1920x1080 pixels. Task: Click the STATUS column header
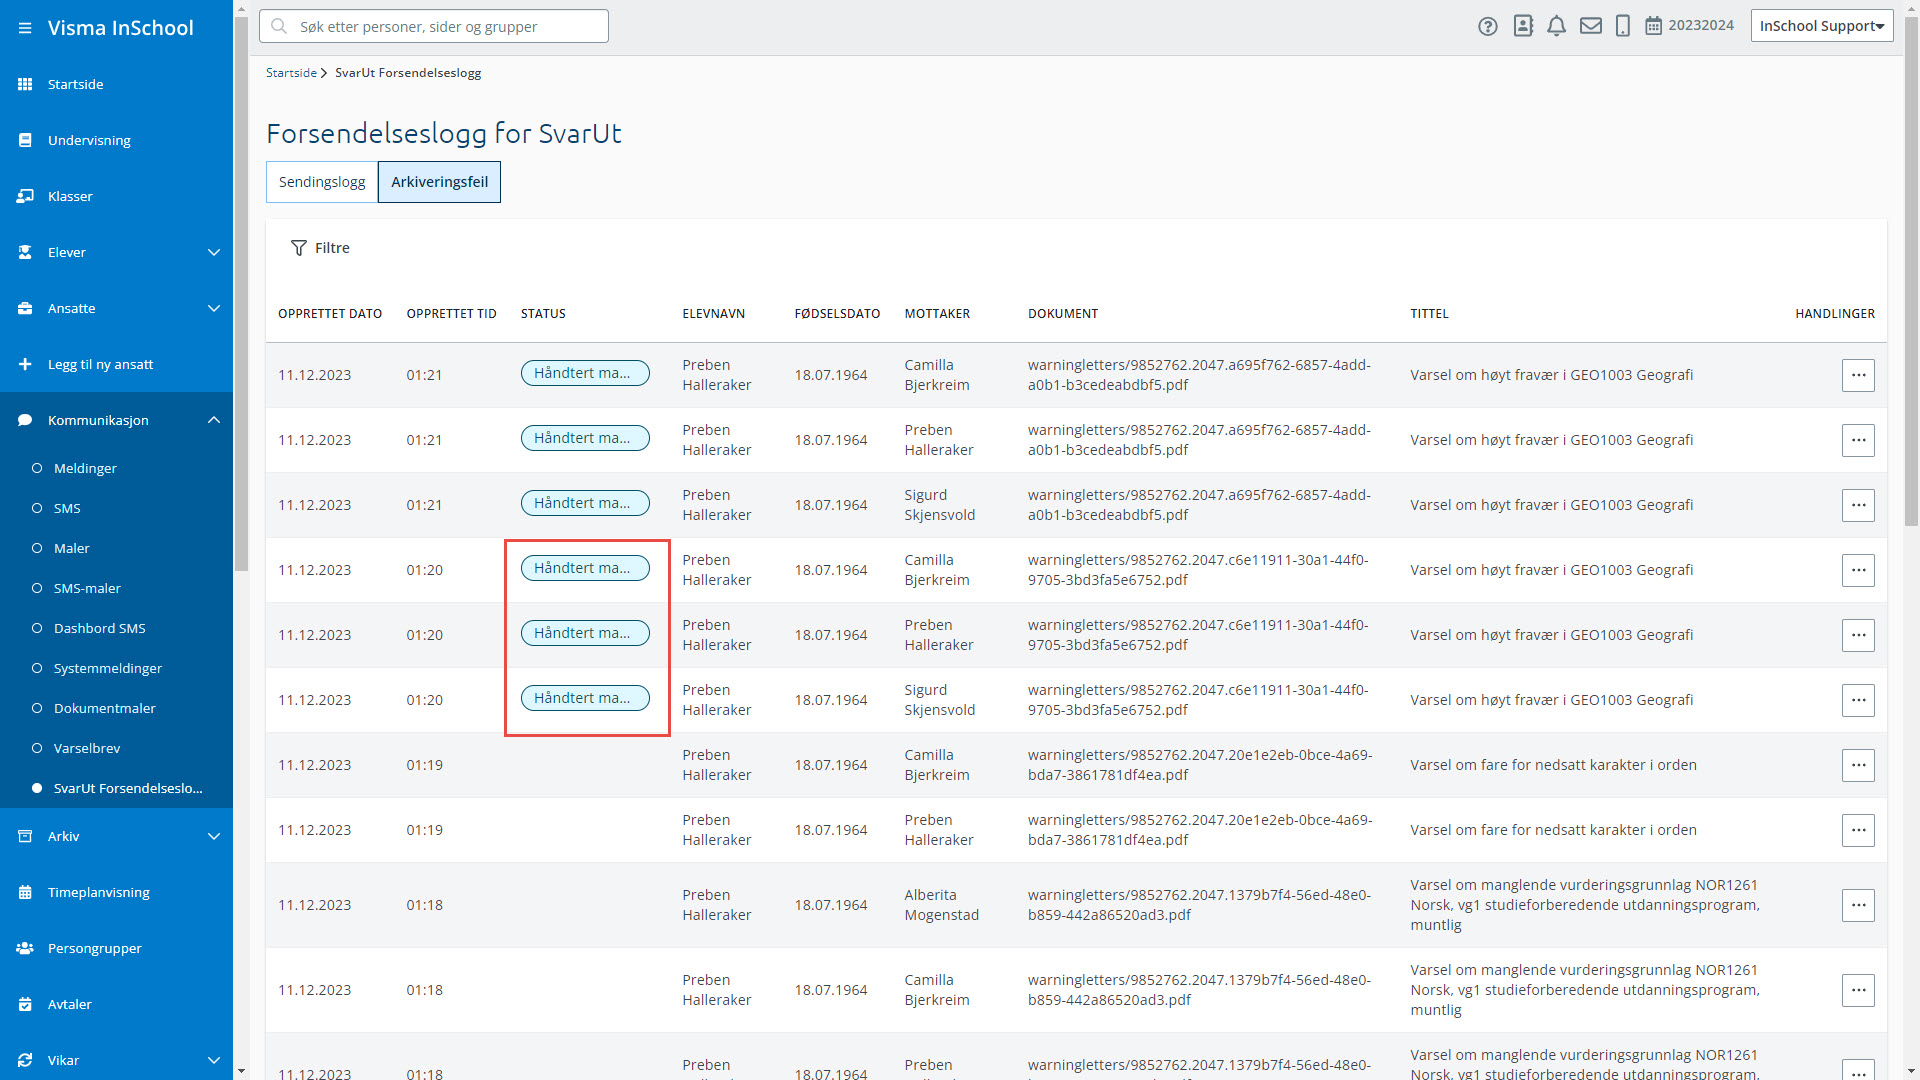pyautogui.click(x=543, y=314)
